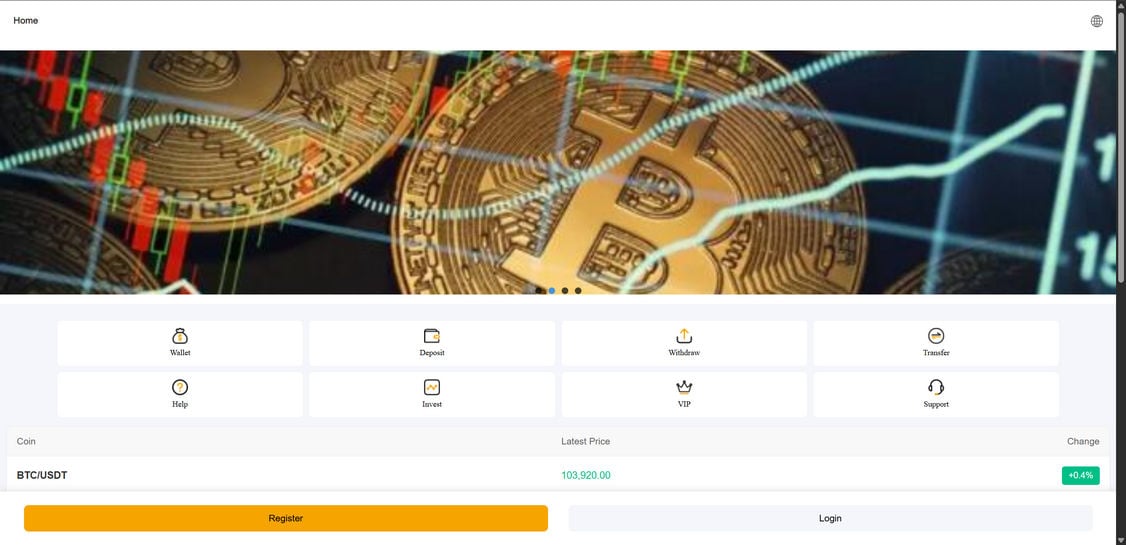Image resolution: width=1126 pixels, height=545 pixels.
Task: Select the second blue carousel dot
Action: click(x=552, y=291)
